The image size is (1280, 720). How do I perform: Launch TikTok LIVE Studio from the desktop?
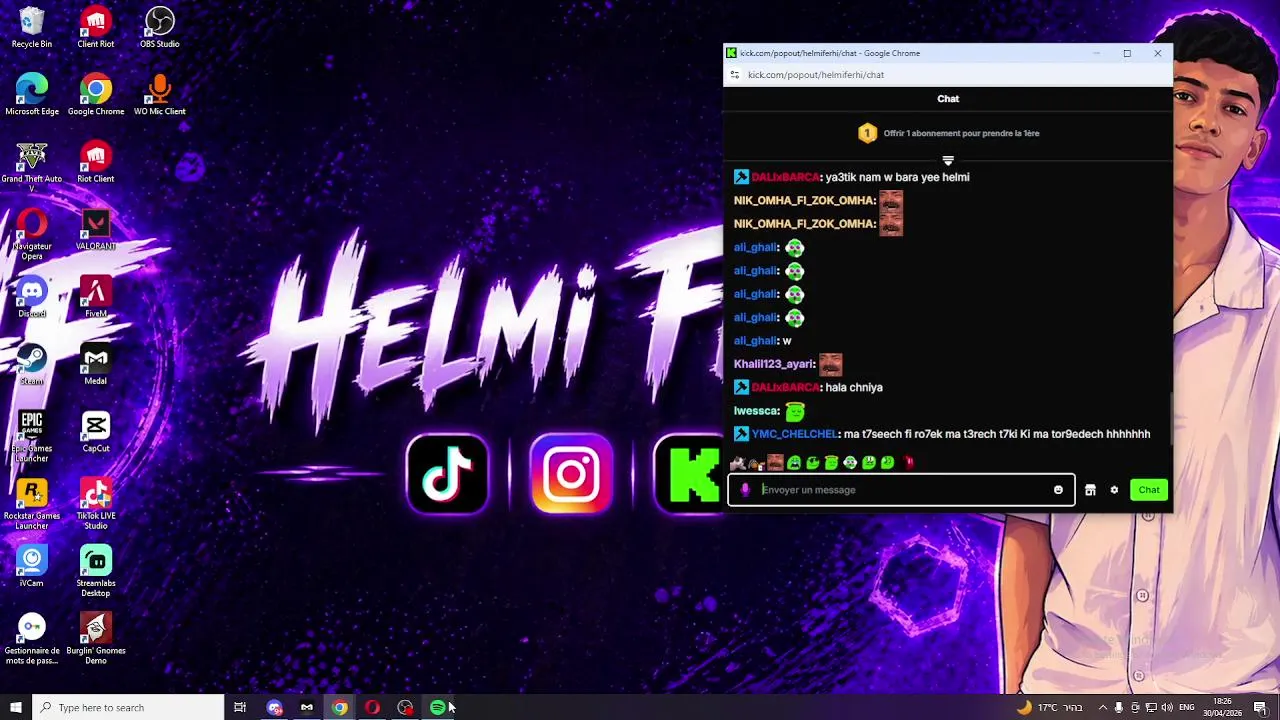[96, 504]
